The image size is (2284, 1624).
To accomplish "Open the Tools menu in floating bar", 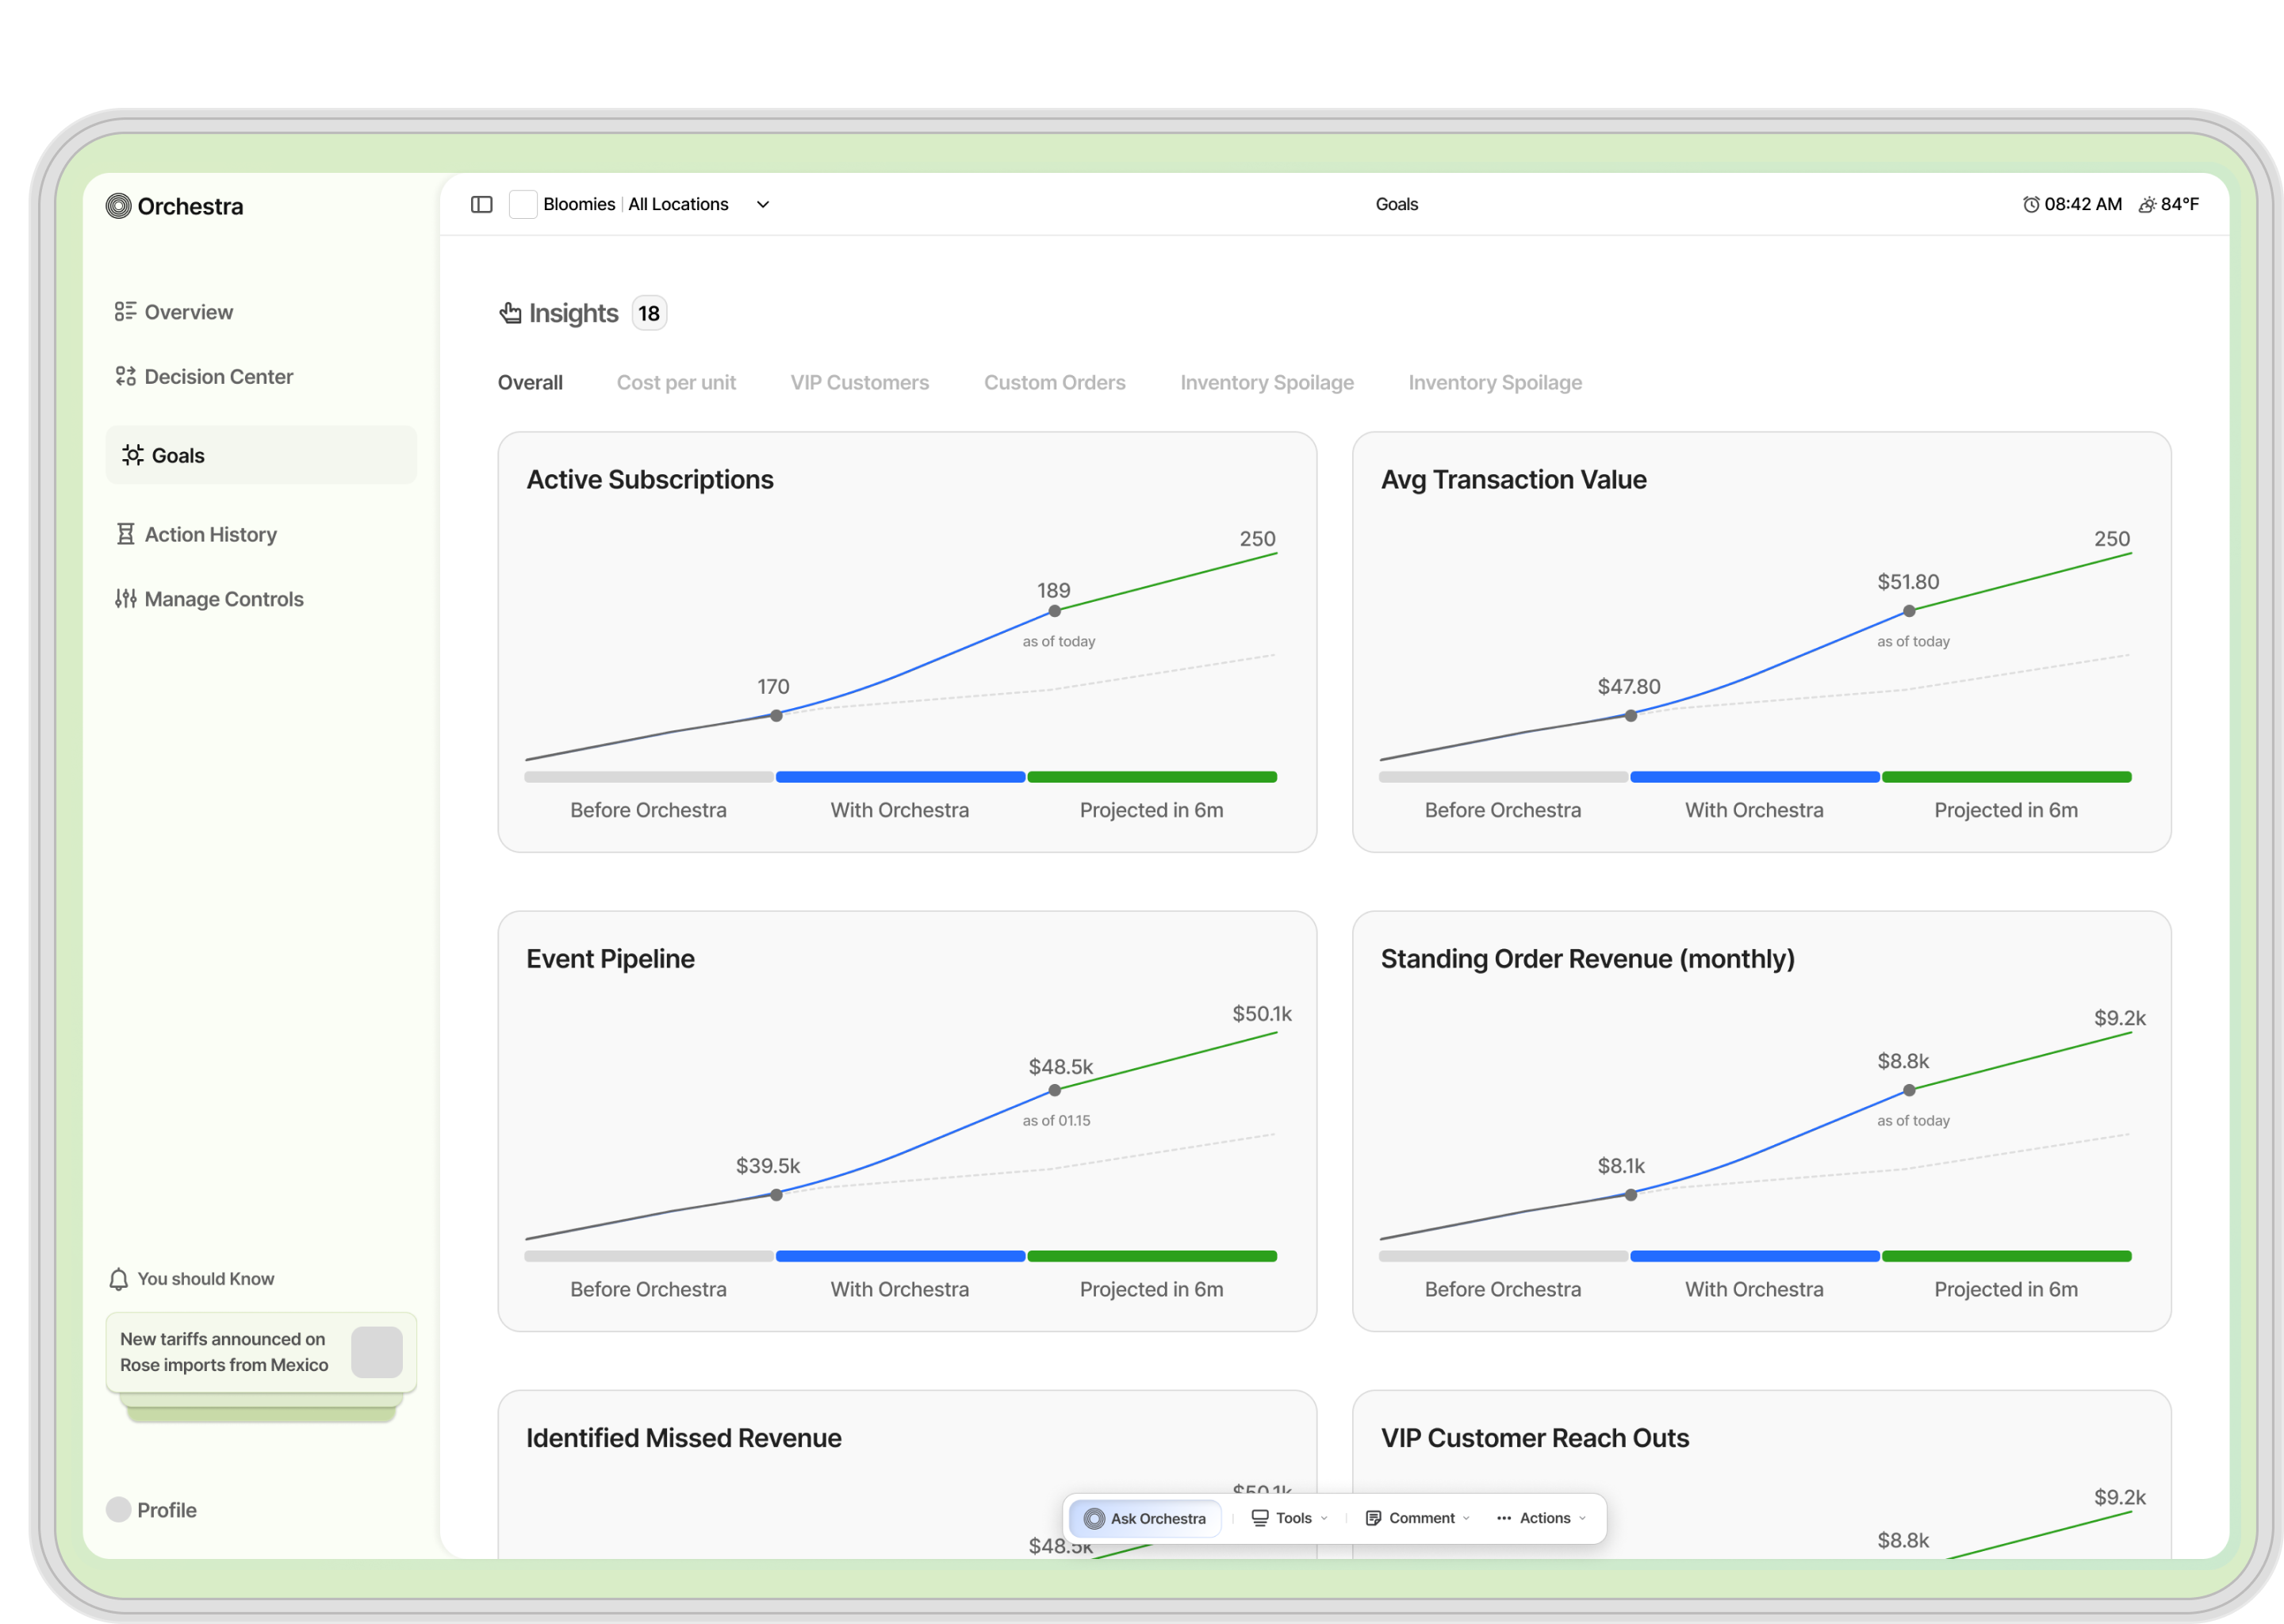I will coord(1290,1518).
